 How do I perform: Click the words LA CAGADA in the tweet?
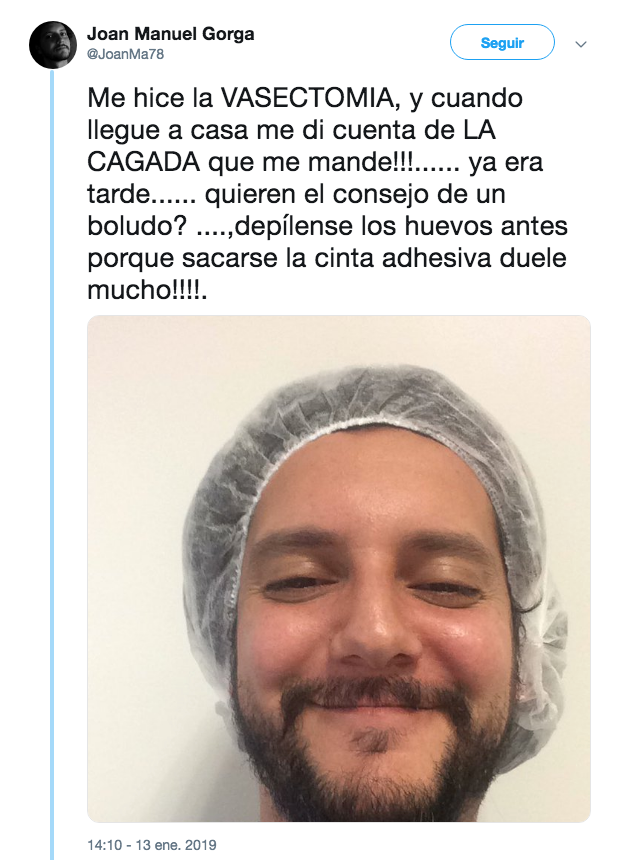291,146
